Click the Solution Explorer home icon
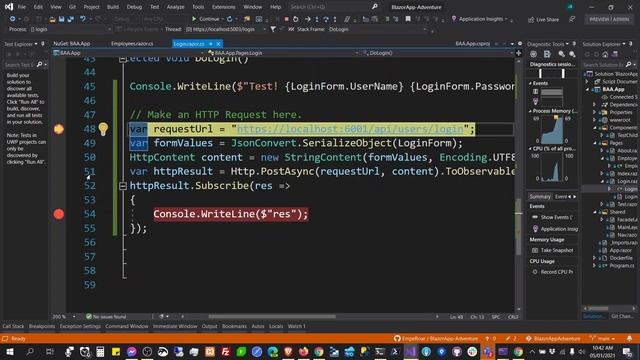Viewport: 640px width, 360px height. coord(605,54)
